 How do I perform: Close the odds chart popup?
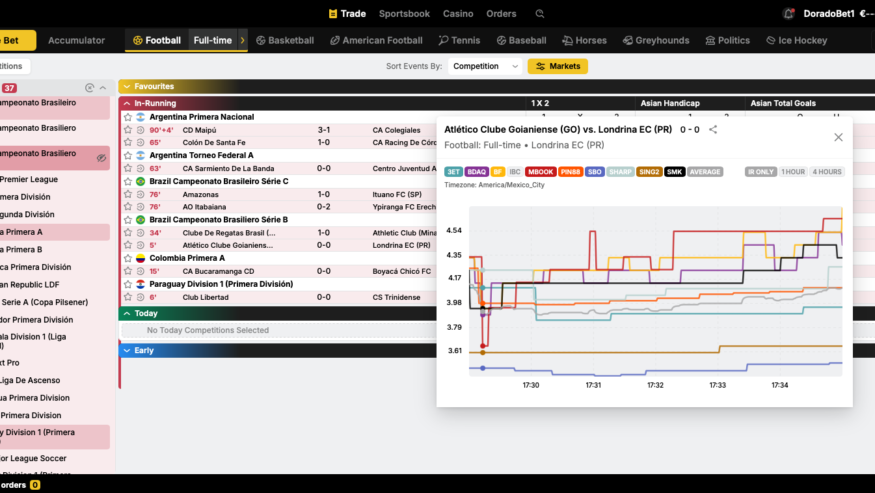point(838,137)
